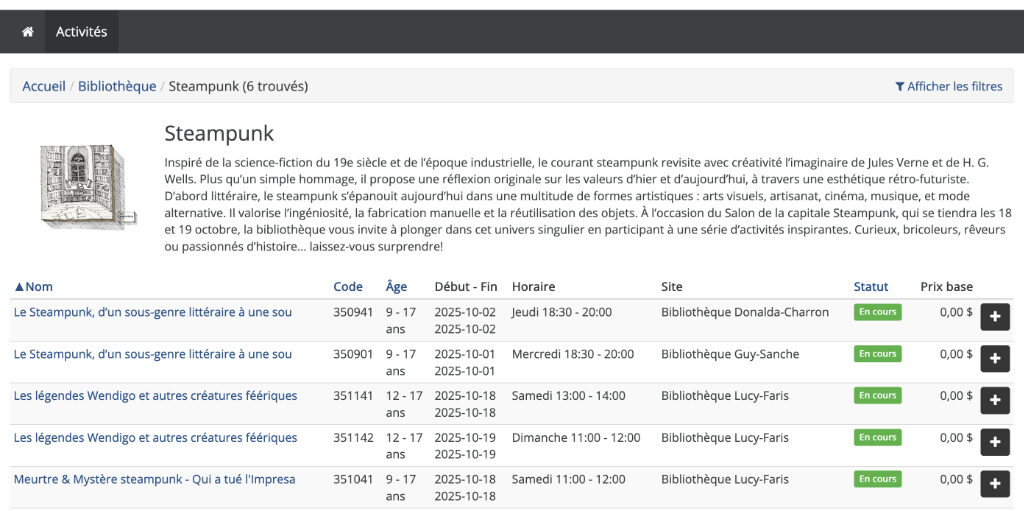
Task: Open Steampunk activity link for Wednesday session
Action: click(153, 354)
